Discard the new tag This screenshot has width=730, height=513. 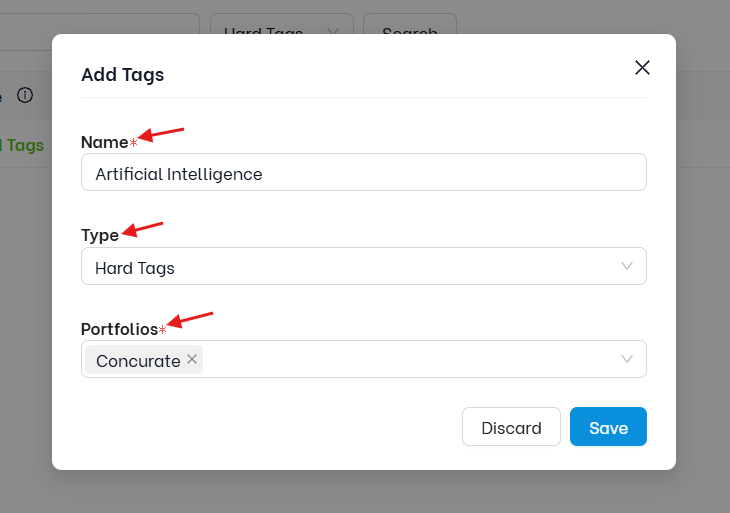(511, 426)
